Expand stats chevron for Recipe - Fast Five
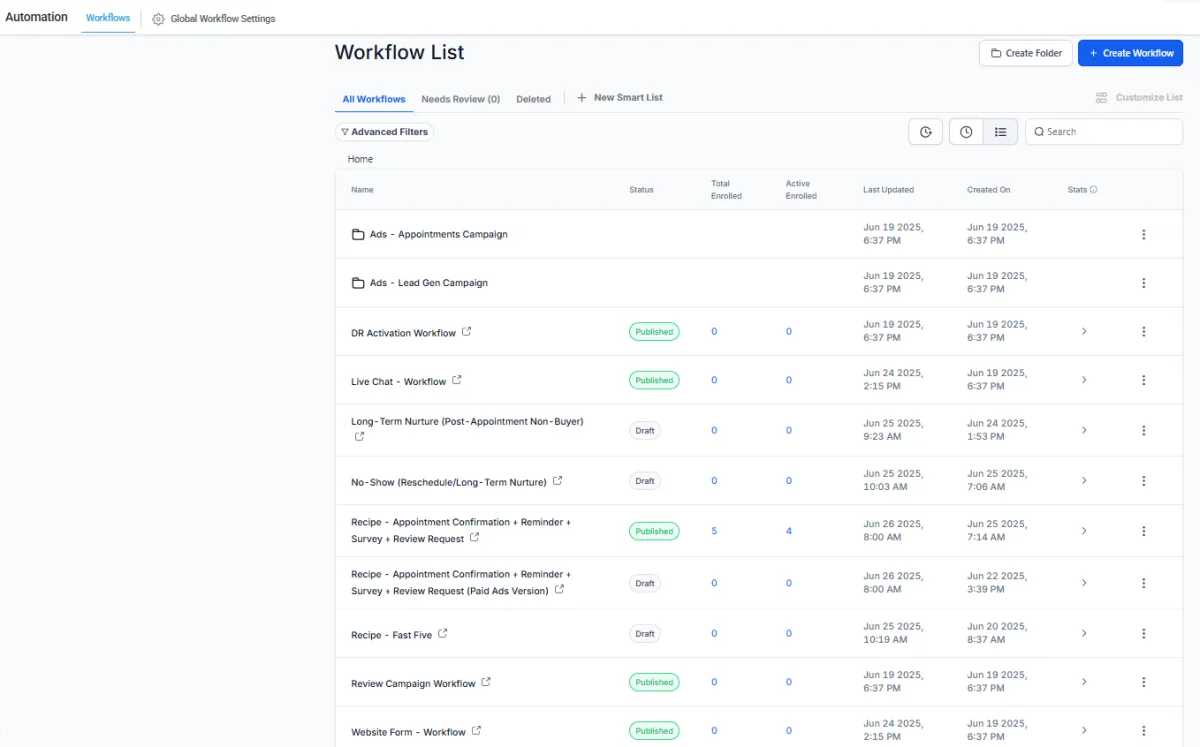The height and width of the screenshot is (747, 1200). click(x=1084, y=634)
